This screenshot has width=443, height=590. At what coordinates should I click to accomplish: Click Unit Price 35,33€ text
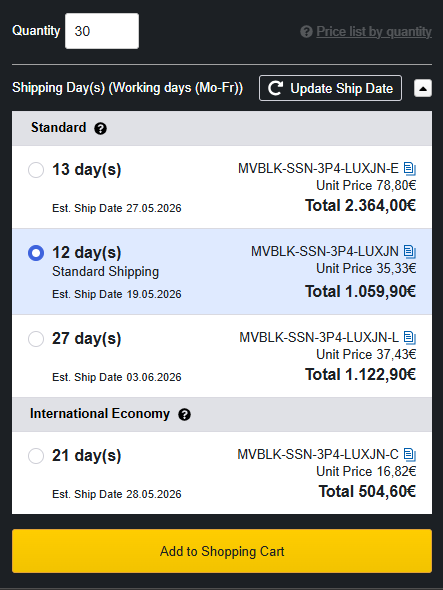click(x=366, y=268)
